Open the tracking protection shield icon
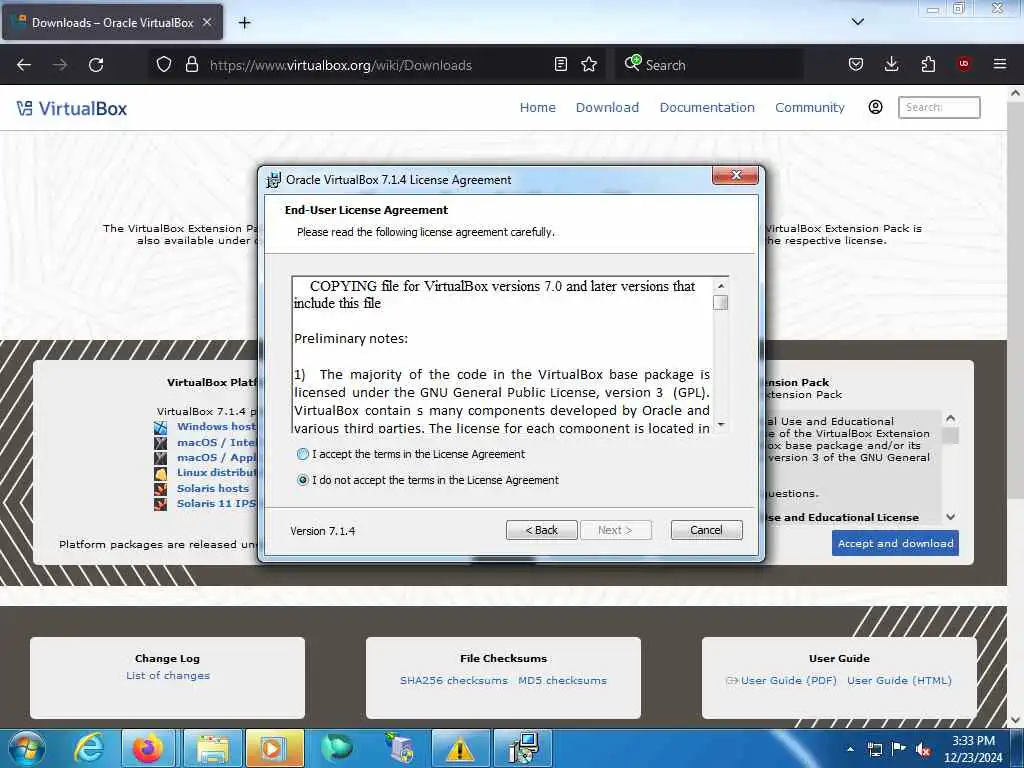This screenshot has width=1024, height=768. (x=164, y=65)
